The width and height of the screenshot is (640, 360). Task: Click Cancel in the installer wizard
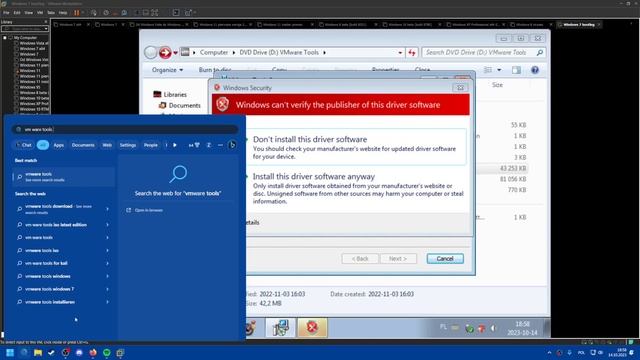(x=445, y=258)
